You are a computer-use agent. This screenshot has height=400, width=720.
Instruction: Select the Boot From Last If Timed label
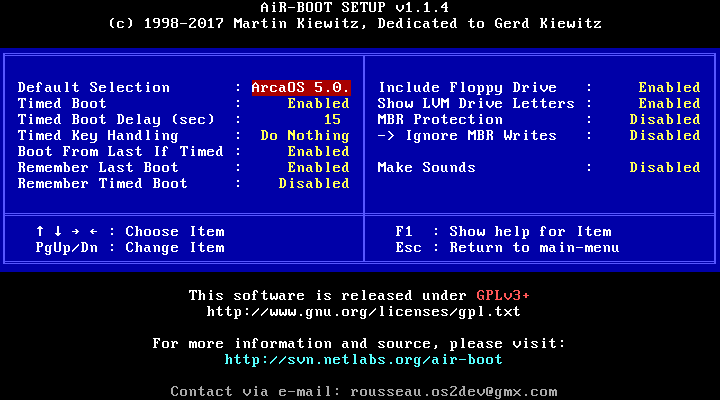pos(120,152)
